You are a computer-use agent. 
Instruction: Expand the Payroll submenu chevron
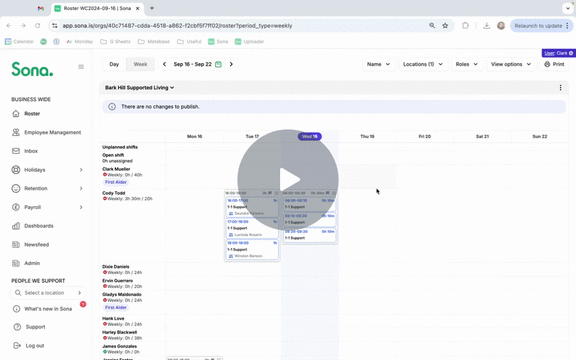(81, 207)
